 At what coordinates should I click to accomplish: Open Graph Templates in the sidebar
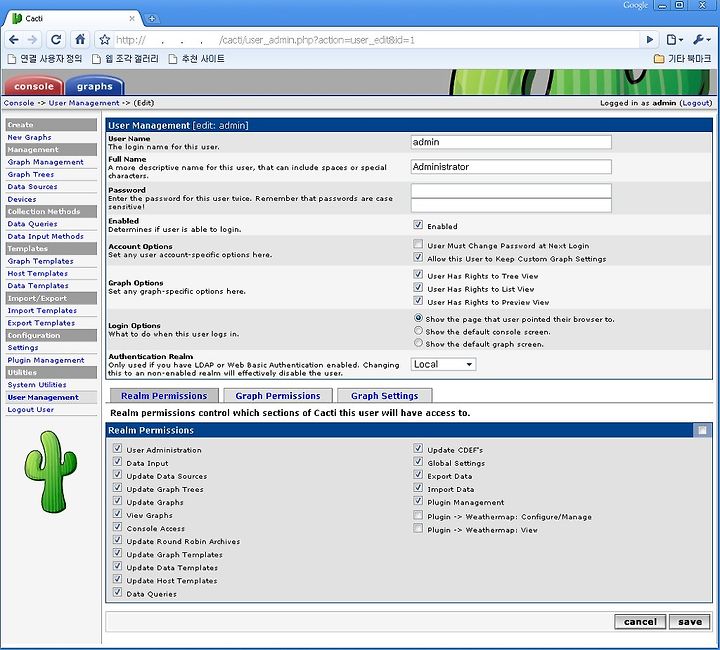[x=40, y=261]
